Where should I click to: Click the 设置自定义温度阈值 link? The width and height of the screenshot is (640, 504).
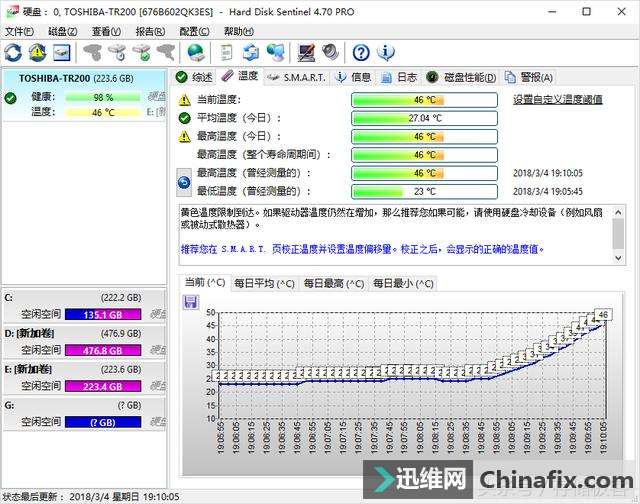pos(558,99)
